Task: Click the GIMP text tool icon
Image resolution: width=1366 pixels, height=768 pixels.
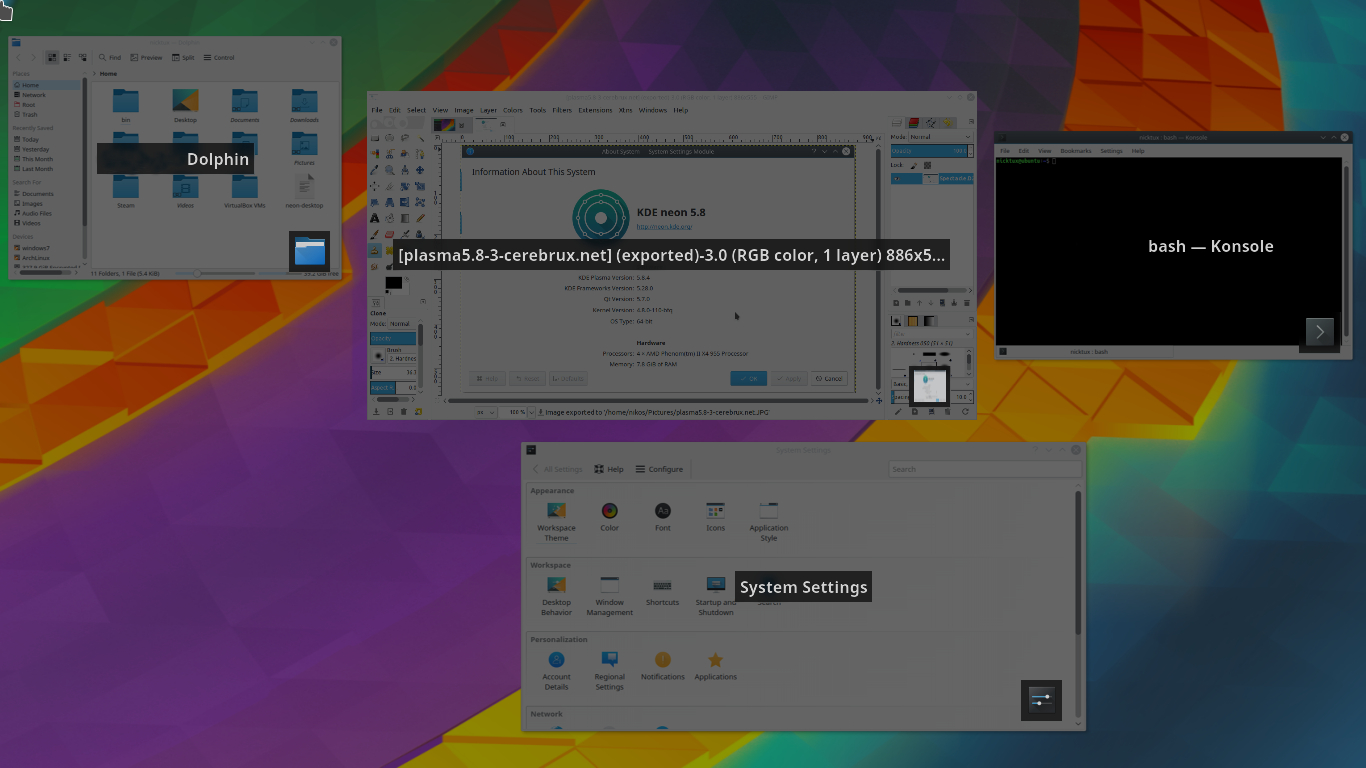Action: [x=375, y=218]
